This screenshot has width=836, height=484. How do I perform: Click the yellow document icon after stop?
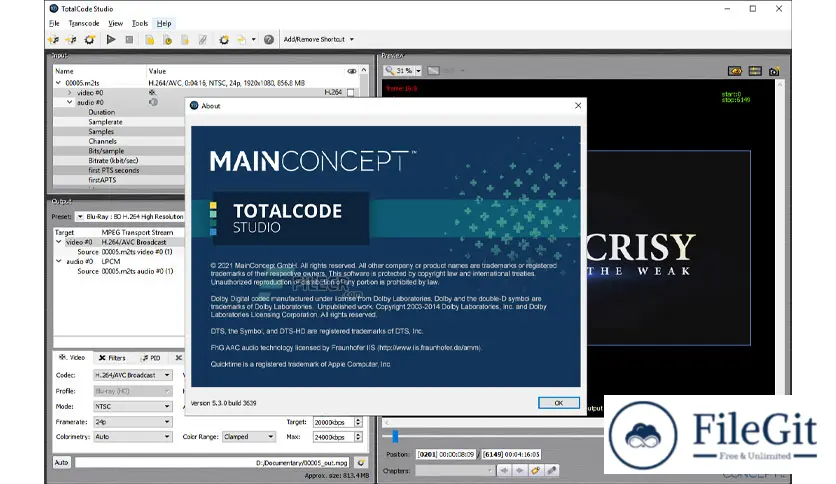pyautogui.click(x=150, y=40)
